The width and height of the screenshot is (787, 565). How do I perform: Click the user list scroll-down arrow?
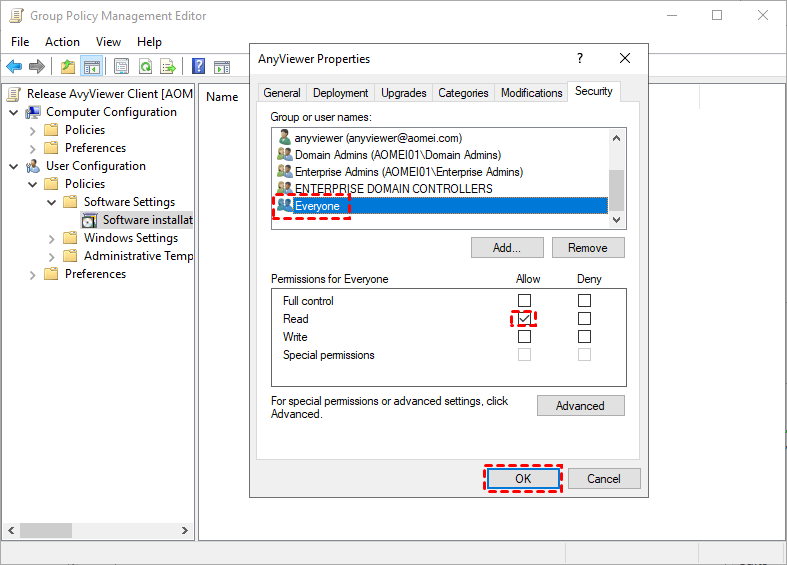tap(617, 220)
